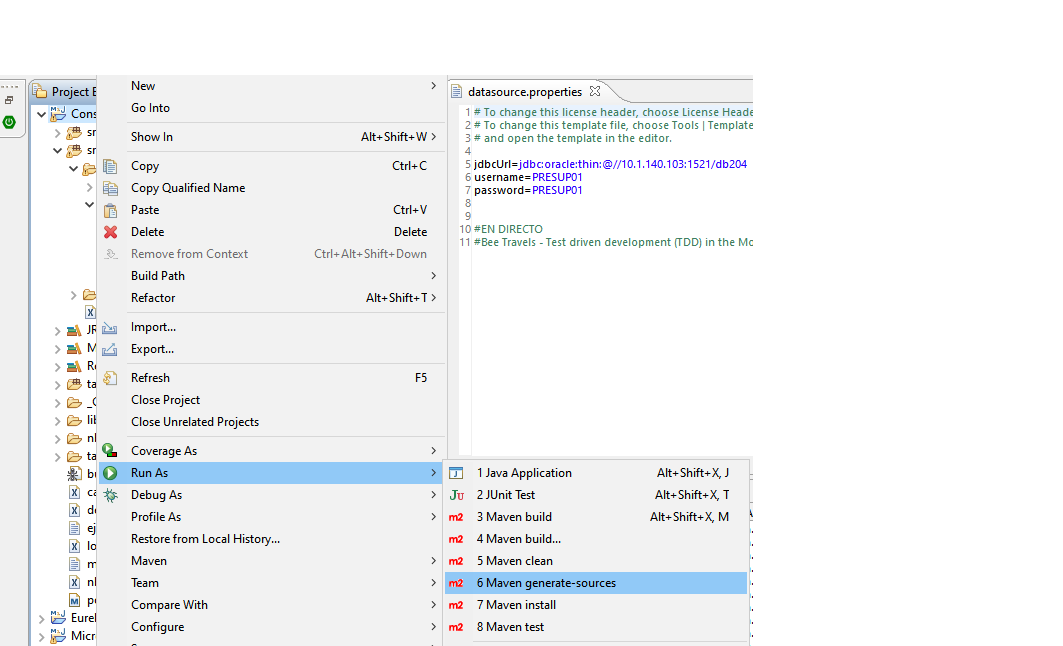Choose 7 Maven install from submenu
This screenshot has width=1063, height=646.
pyautogui.click(x=516, y=605)
